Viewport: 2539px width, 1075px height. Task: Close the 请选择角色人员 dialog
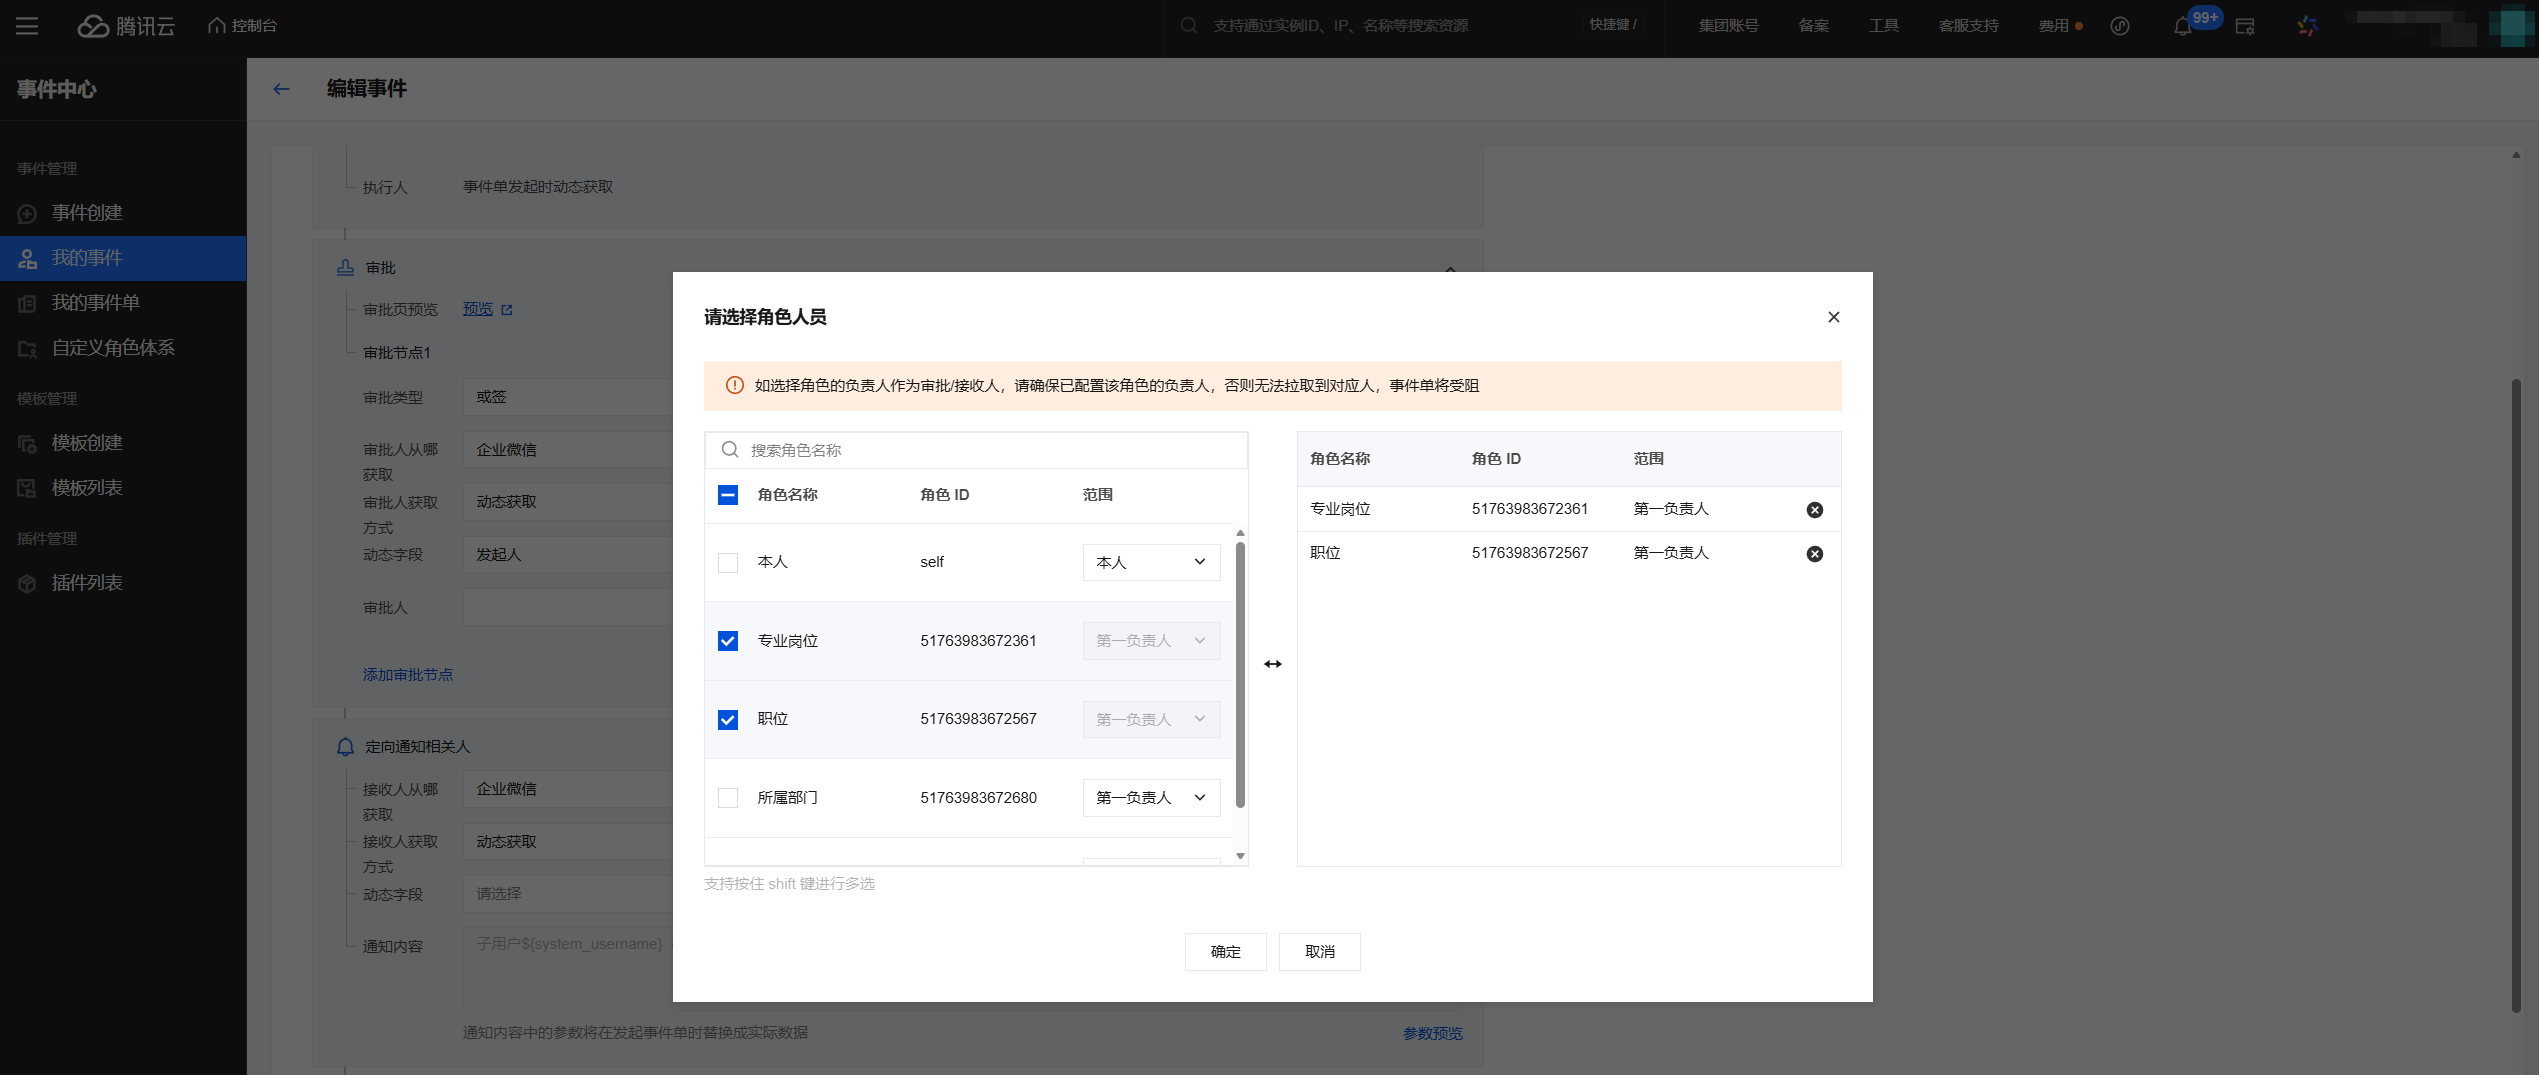pyautogui.click(x=1833, y=317)
